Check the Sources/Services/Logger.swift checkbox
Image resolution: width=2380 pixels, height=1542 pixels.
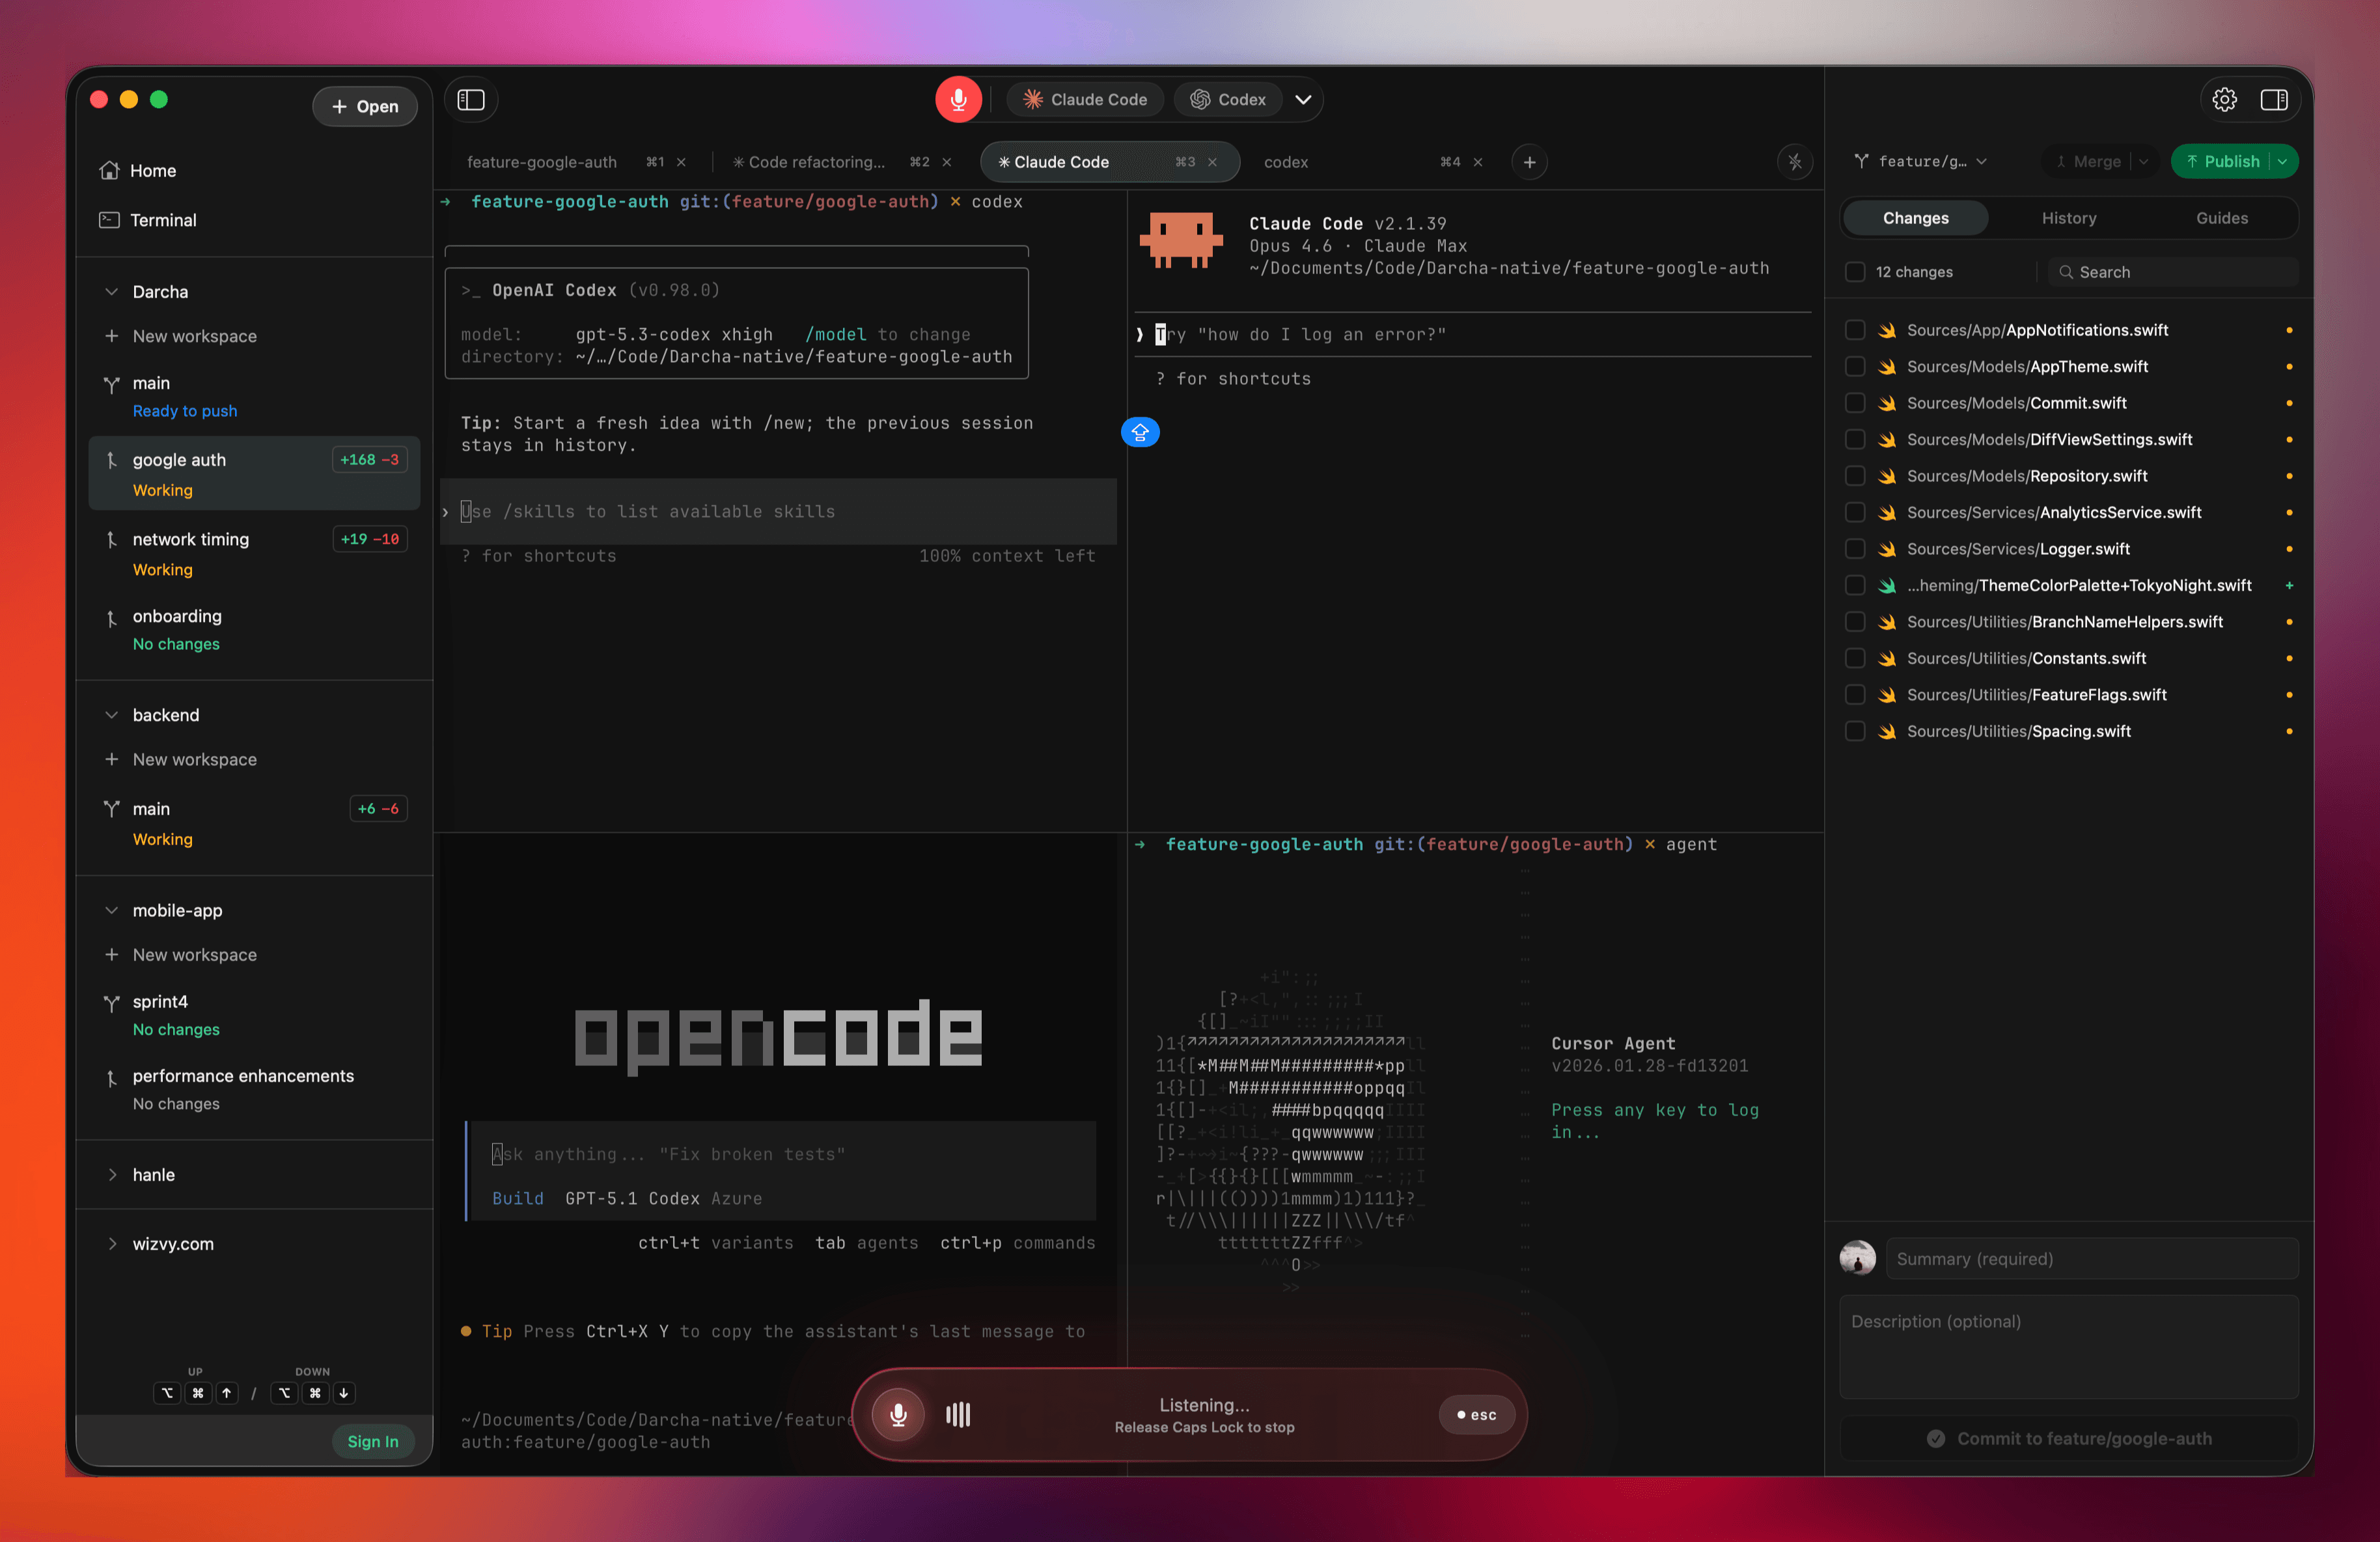1855,548
